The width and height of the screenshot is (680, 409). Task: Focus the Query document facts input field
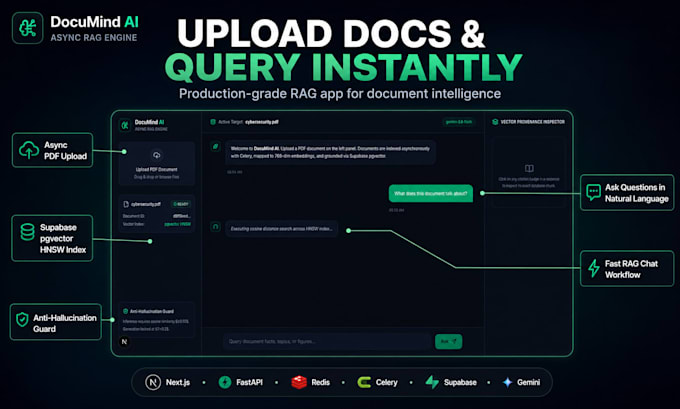click(x=328, y=341)
